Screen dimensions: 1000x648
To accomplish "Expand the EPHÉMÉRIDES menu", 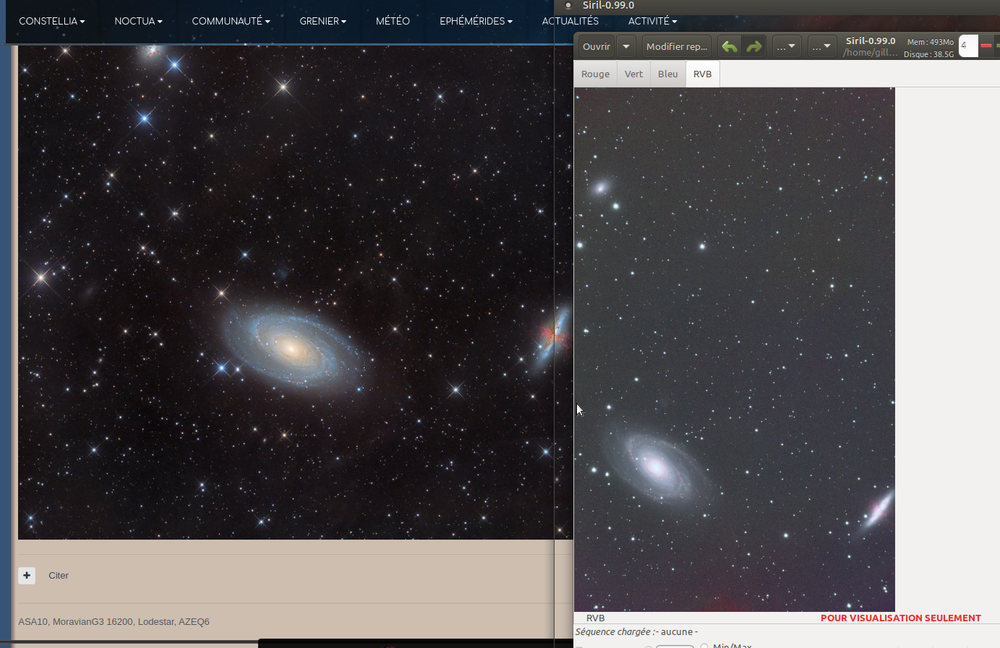I will click(x=476, y=21).
